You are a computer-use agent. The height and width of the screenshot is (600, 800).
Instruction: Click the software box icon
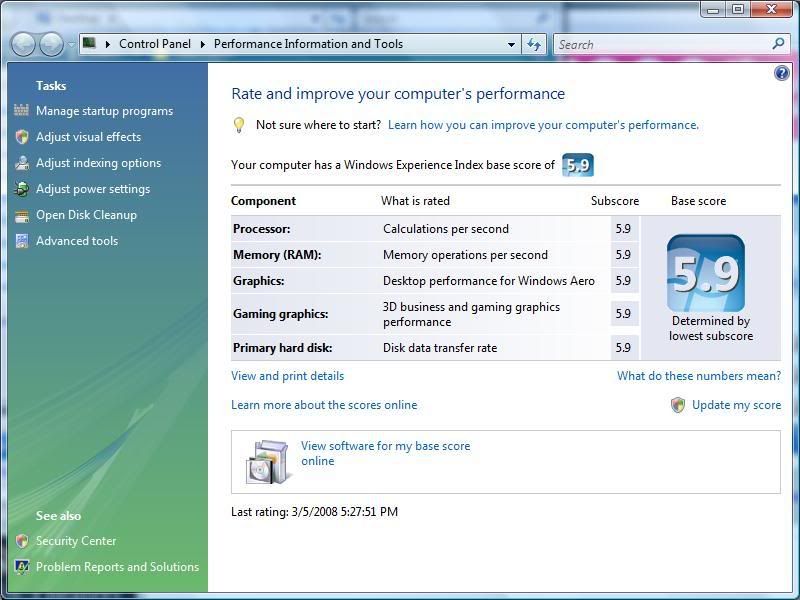pyautogui.click(x=269, y=462)
